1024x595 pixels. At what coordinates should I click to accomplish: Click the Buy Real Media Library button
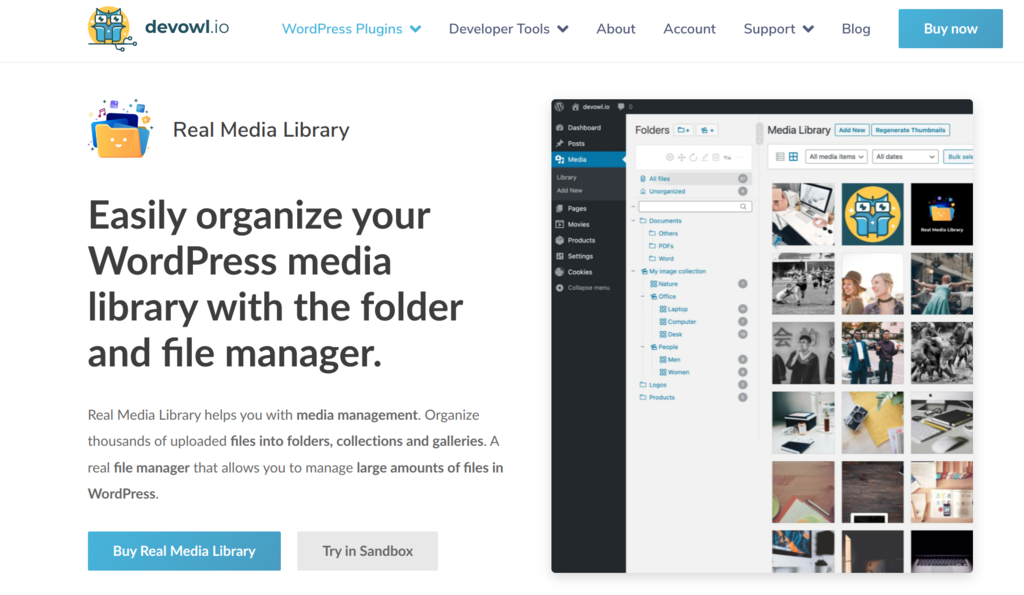tap(184, 551)
